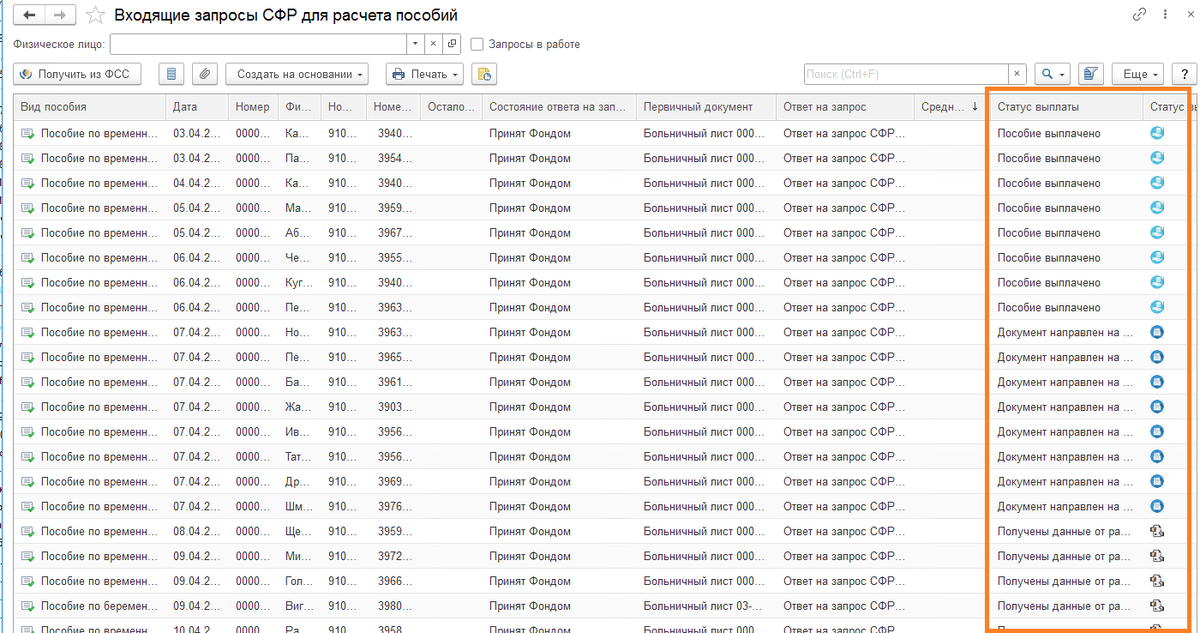1200x633 pixels.
Task: Add page to favorites with star icon
Action: click(95, 15)
